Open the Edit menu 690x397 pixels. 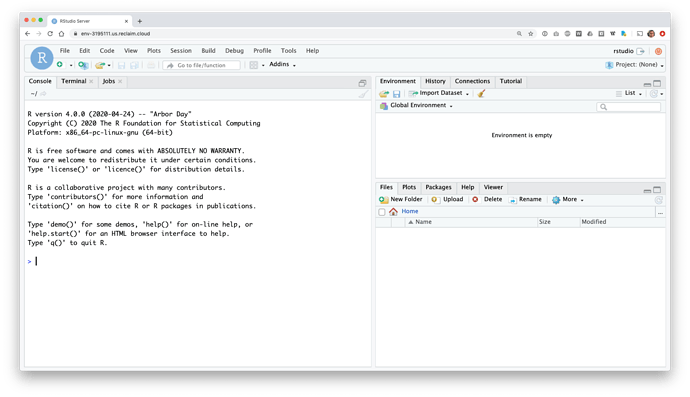[x=84, y=51]
